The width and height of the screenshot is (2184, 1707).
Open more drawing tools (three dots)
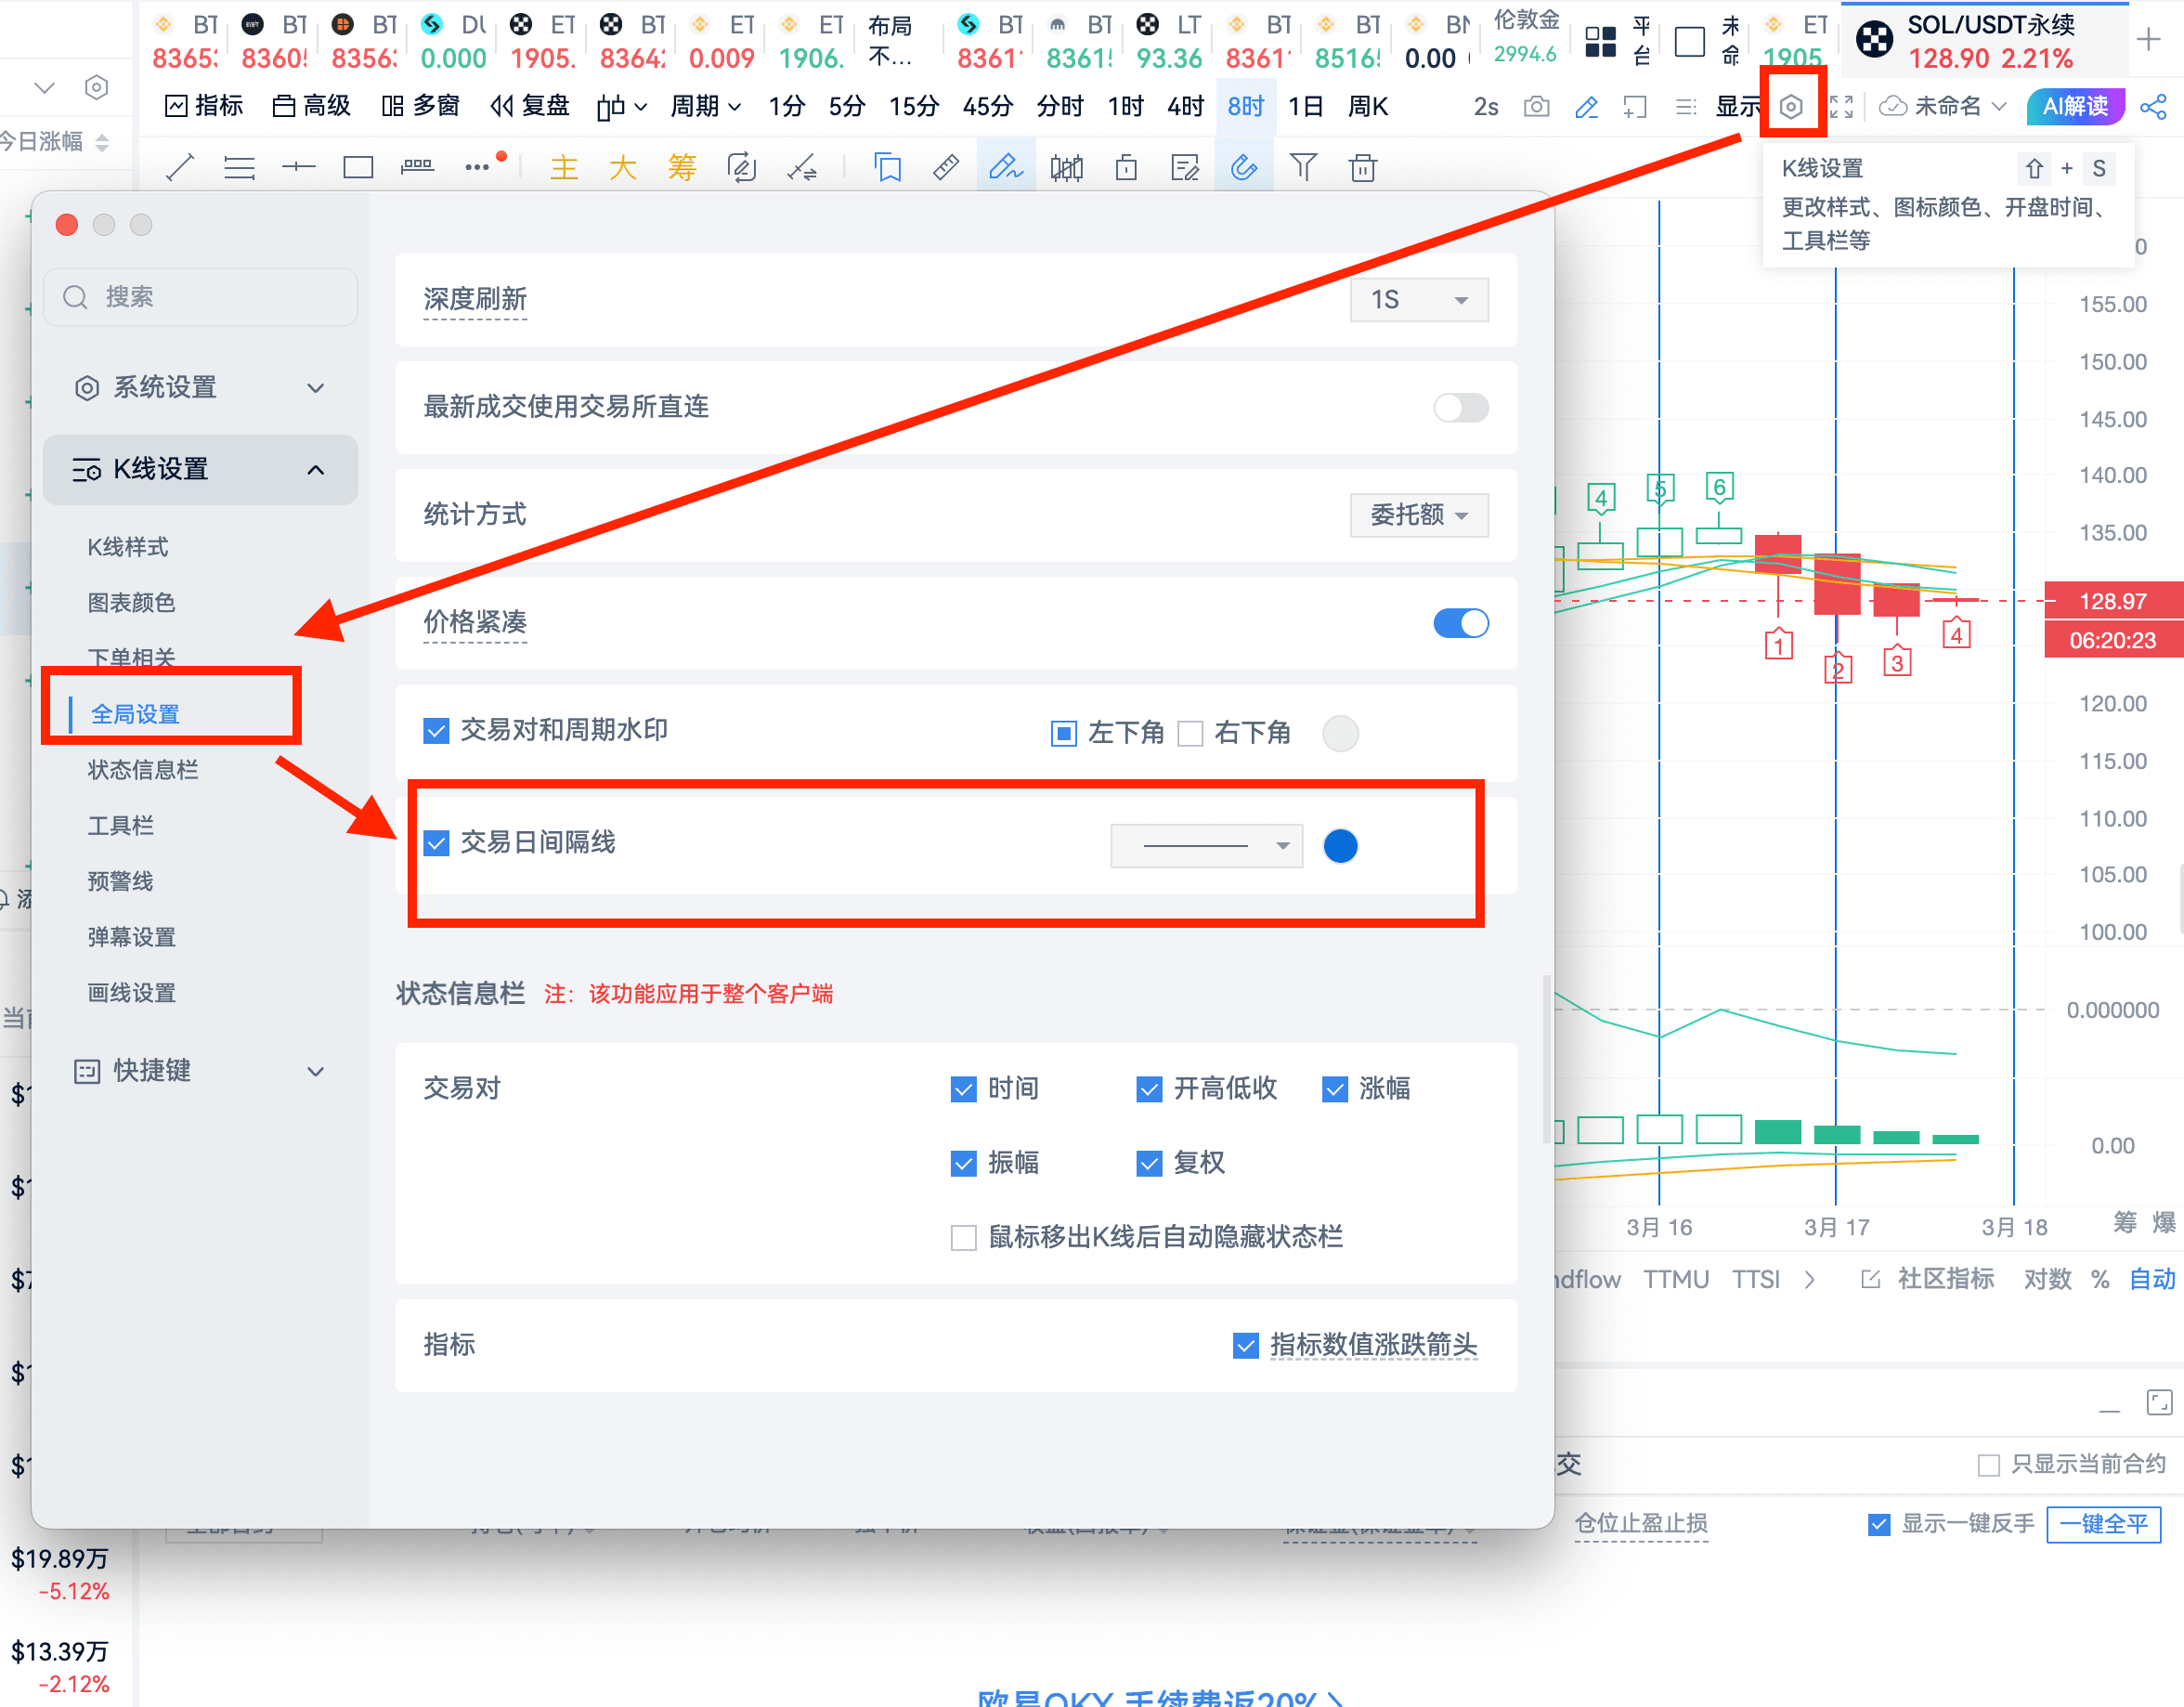[477, 167]
